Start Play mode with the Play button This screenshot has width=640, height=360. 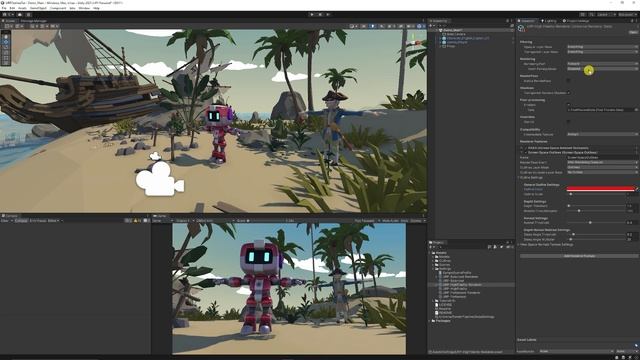[x=312, y=15]
